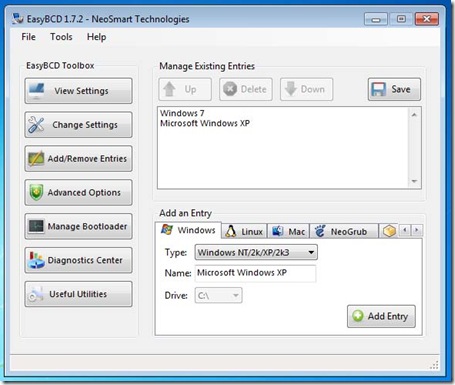This screenshot has width=455, height=385.
Task: Go to Add/Remove Entries
Action: point(78,159)
